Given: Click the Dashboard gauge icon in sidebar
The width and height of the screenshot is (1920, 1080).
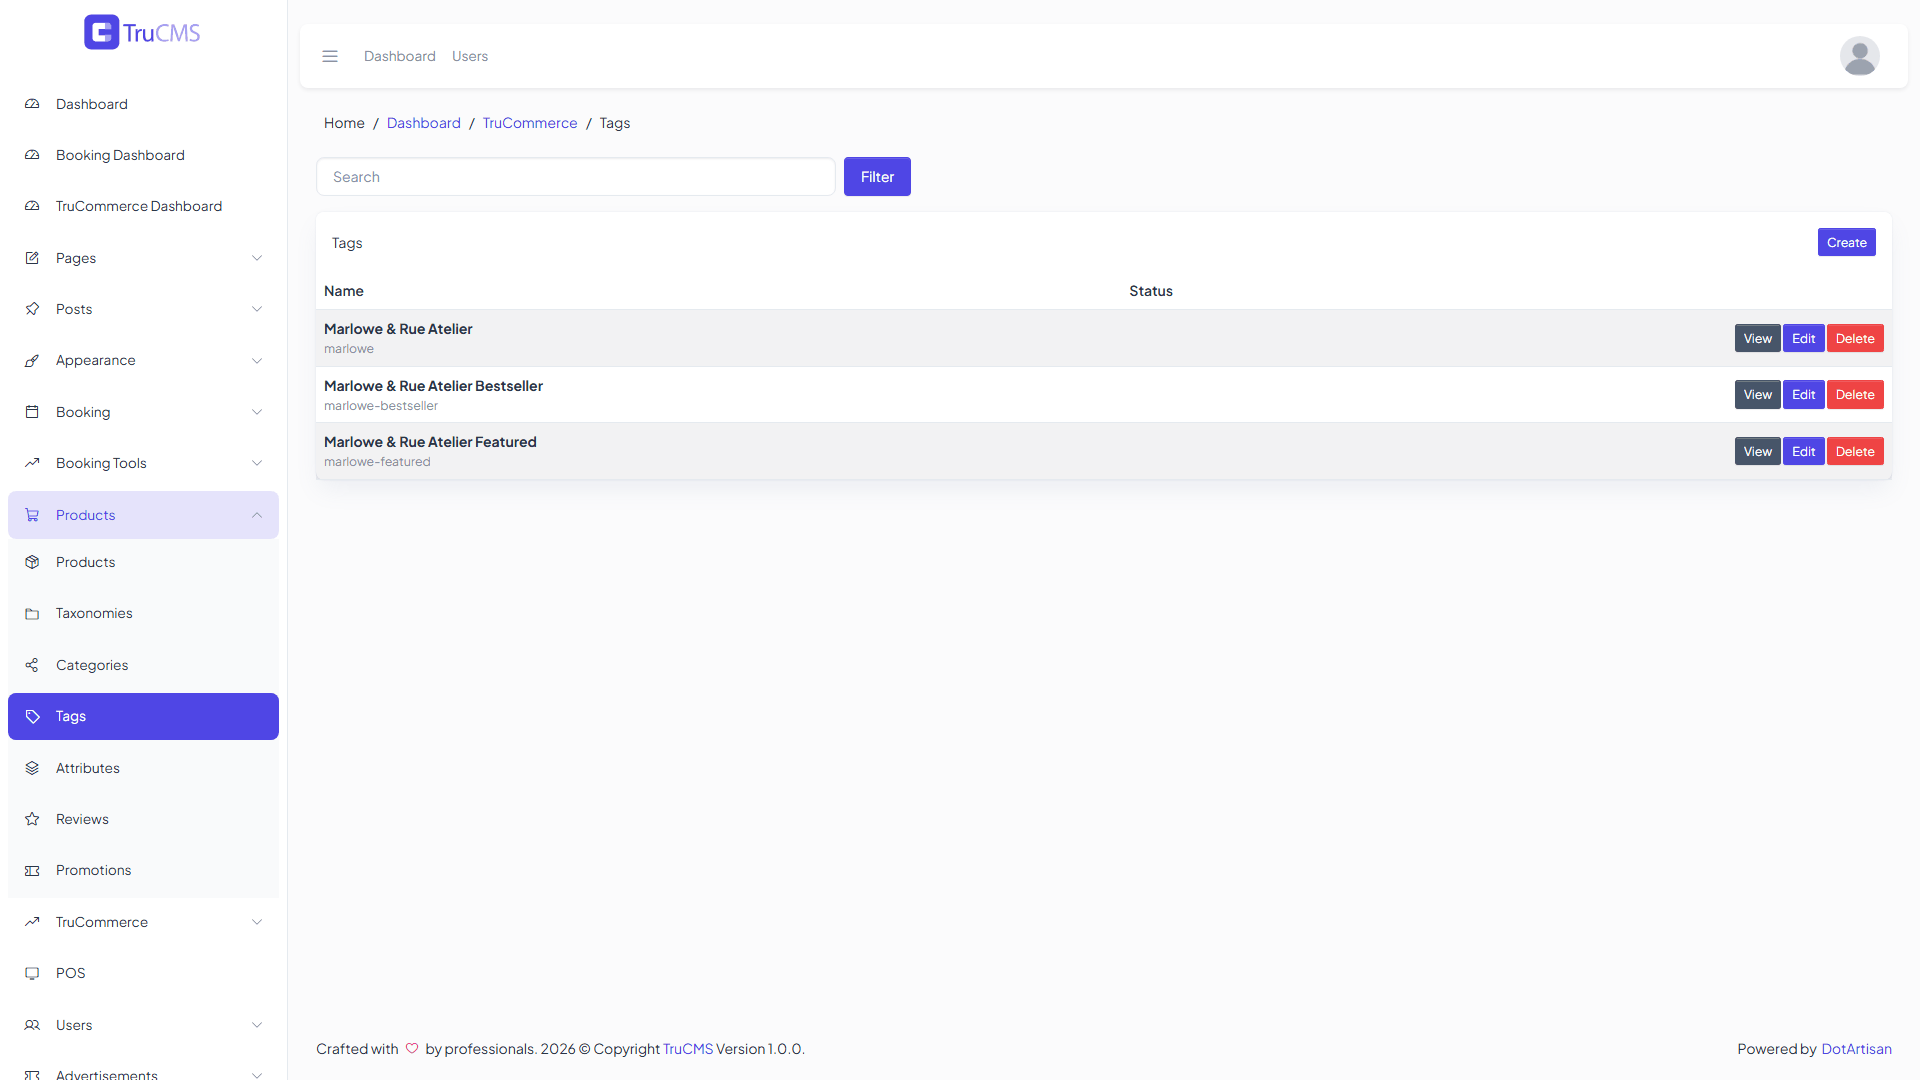Looking at the screenshot, I should pos(32,104).
